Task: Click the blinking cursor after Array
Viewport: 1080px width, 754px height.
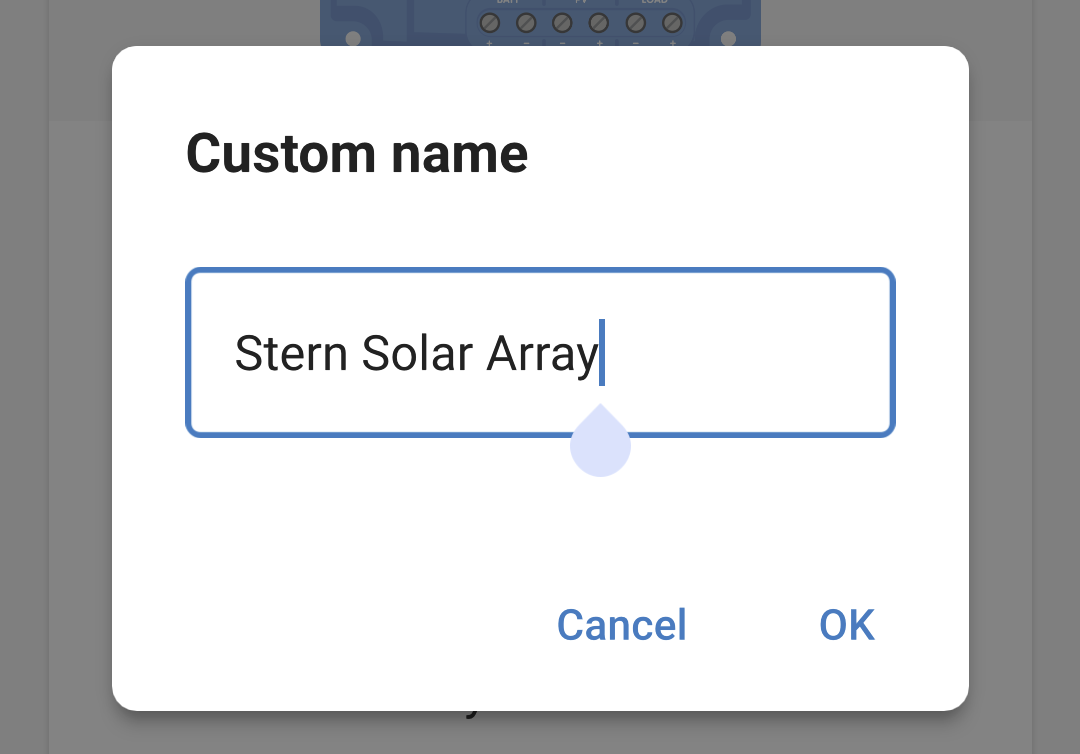Action: (x=602, y=353)
